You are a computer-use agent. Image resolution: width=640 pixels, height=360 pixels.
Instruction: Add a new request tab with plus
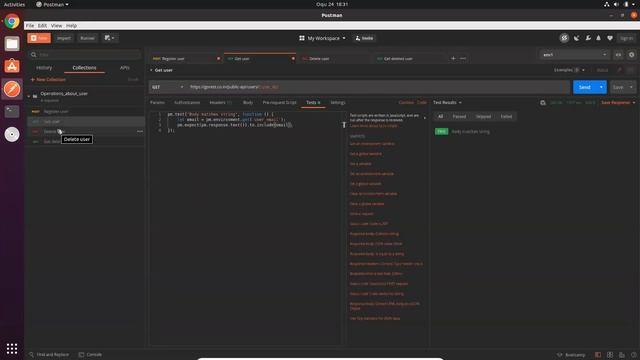coord(453,58)
